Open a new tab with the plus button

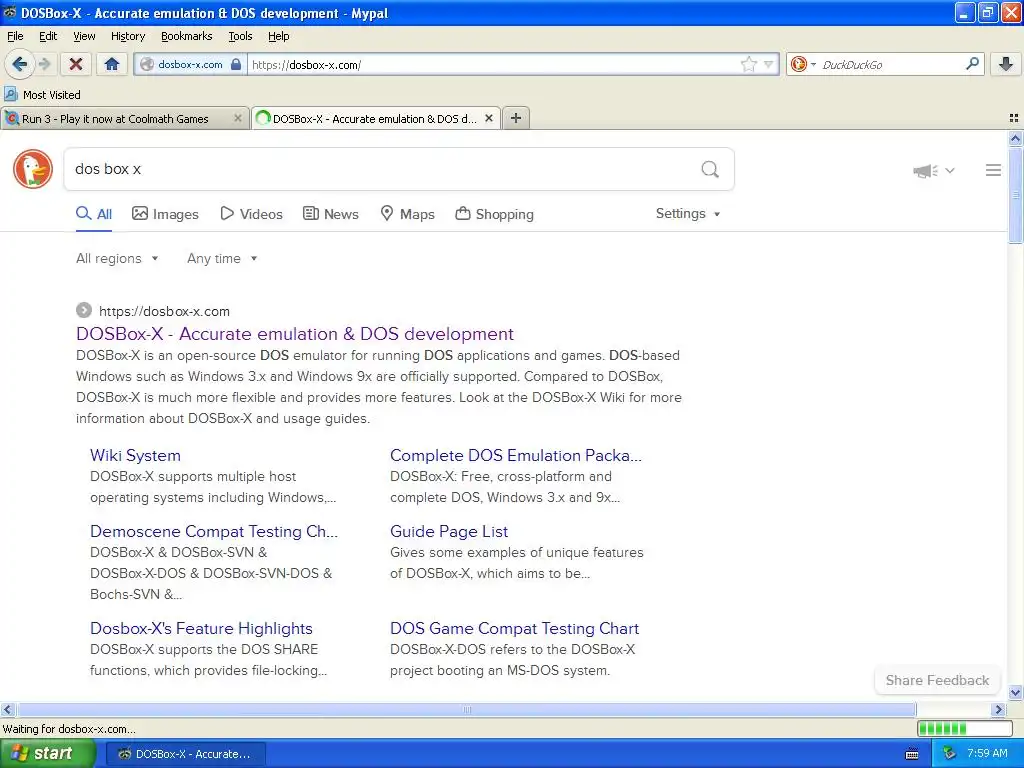click(x=516, y=118)
